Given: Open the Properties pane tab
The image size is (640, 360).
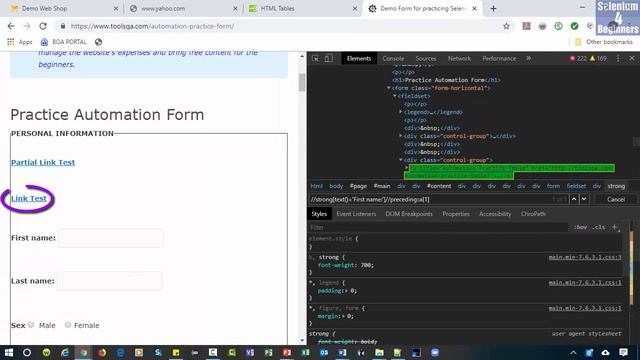Looking at the screenshot, I should point(456,214).
